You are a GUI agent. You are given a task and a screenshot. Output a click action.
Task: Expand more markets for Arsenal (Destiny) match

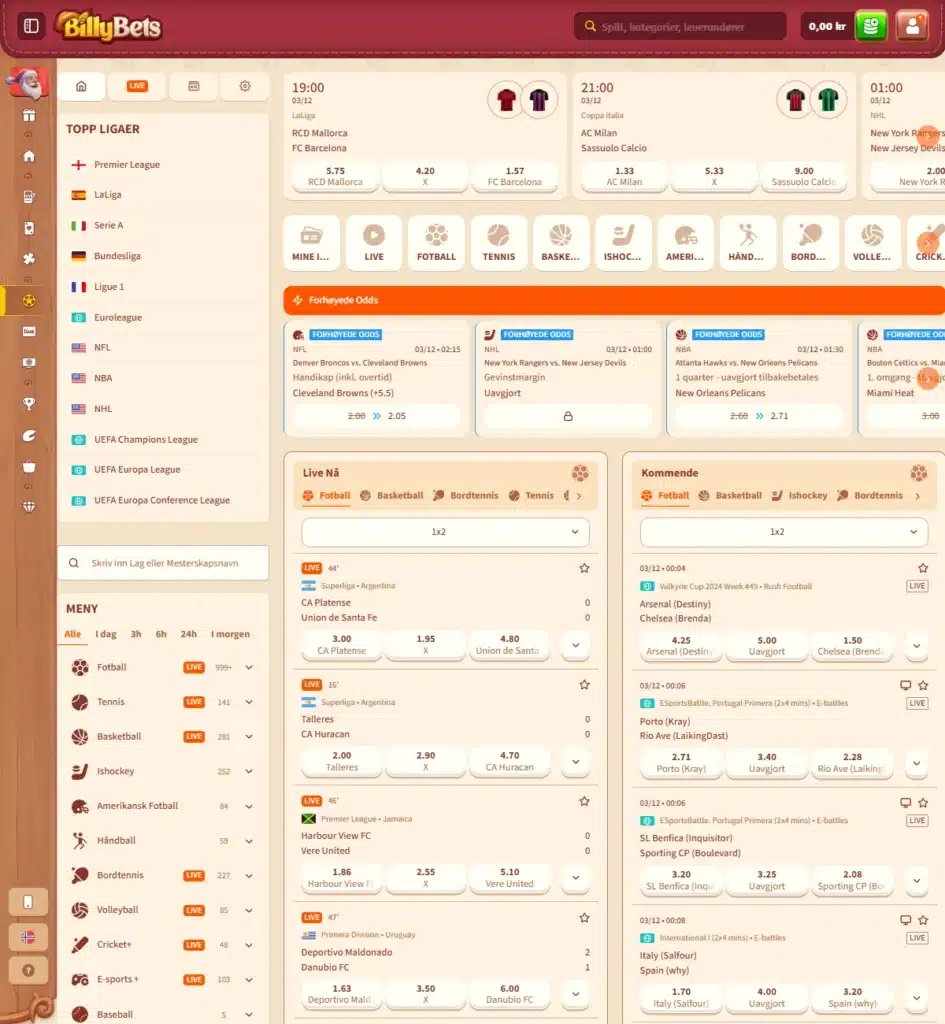pos(916,646)
